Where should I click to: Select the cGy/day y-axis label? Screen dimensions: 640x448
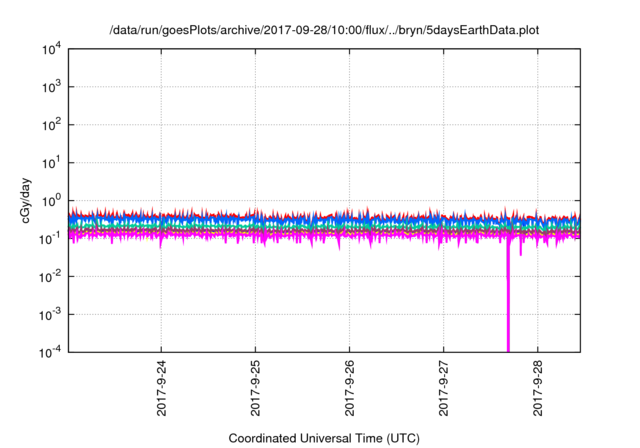(x=25, y=200)
